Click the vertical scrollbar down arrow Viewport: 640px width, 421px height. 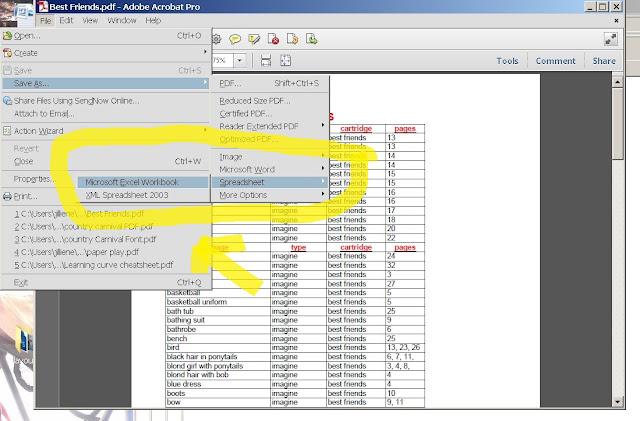(618, 402)
